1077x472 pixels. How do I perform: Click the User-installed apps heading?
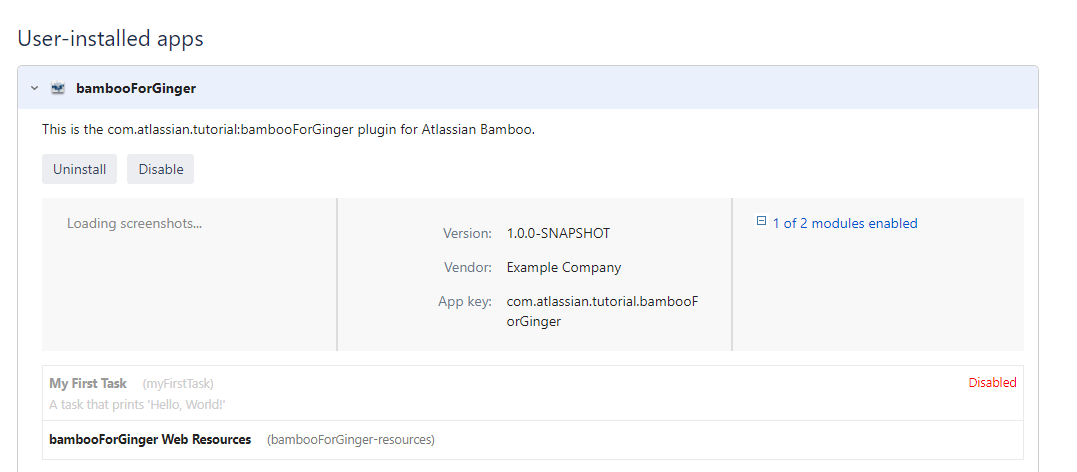tap(111, 38)
